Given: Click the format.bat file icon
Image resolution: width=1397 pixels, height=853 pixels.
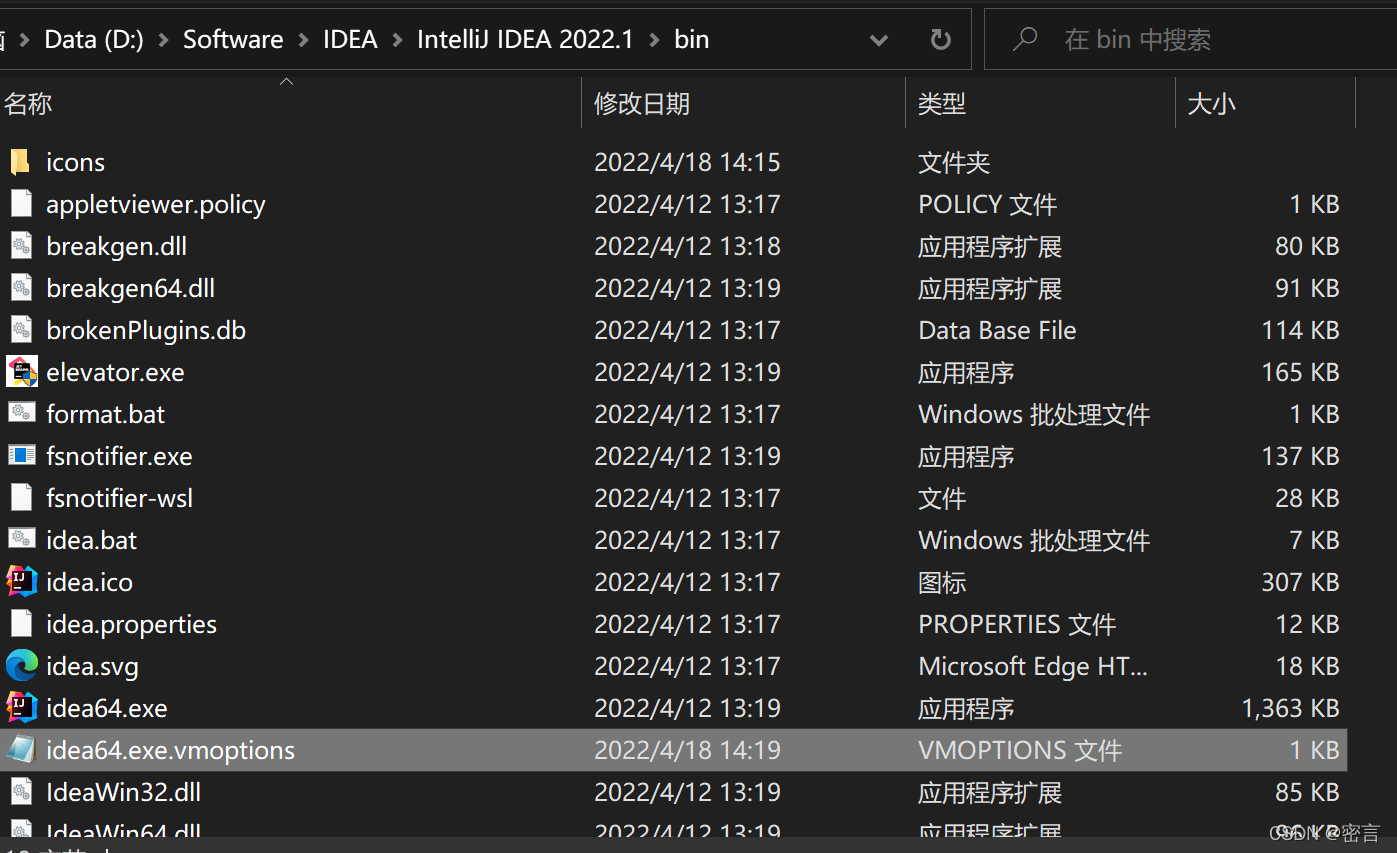Looking at the screenshot, I should [21, 414].
